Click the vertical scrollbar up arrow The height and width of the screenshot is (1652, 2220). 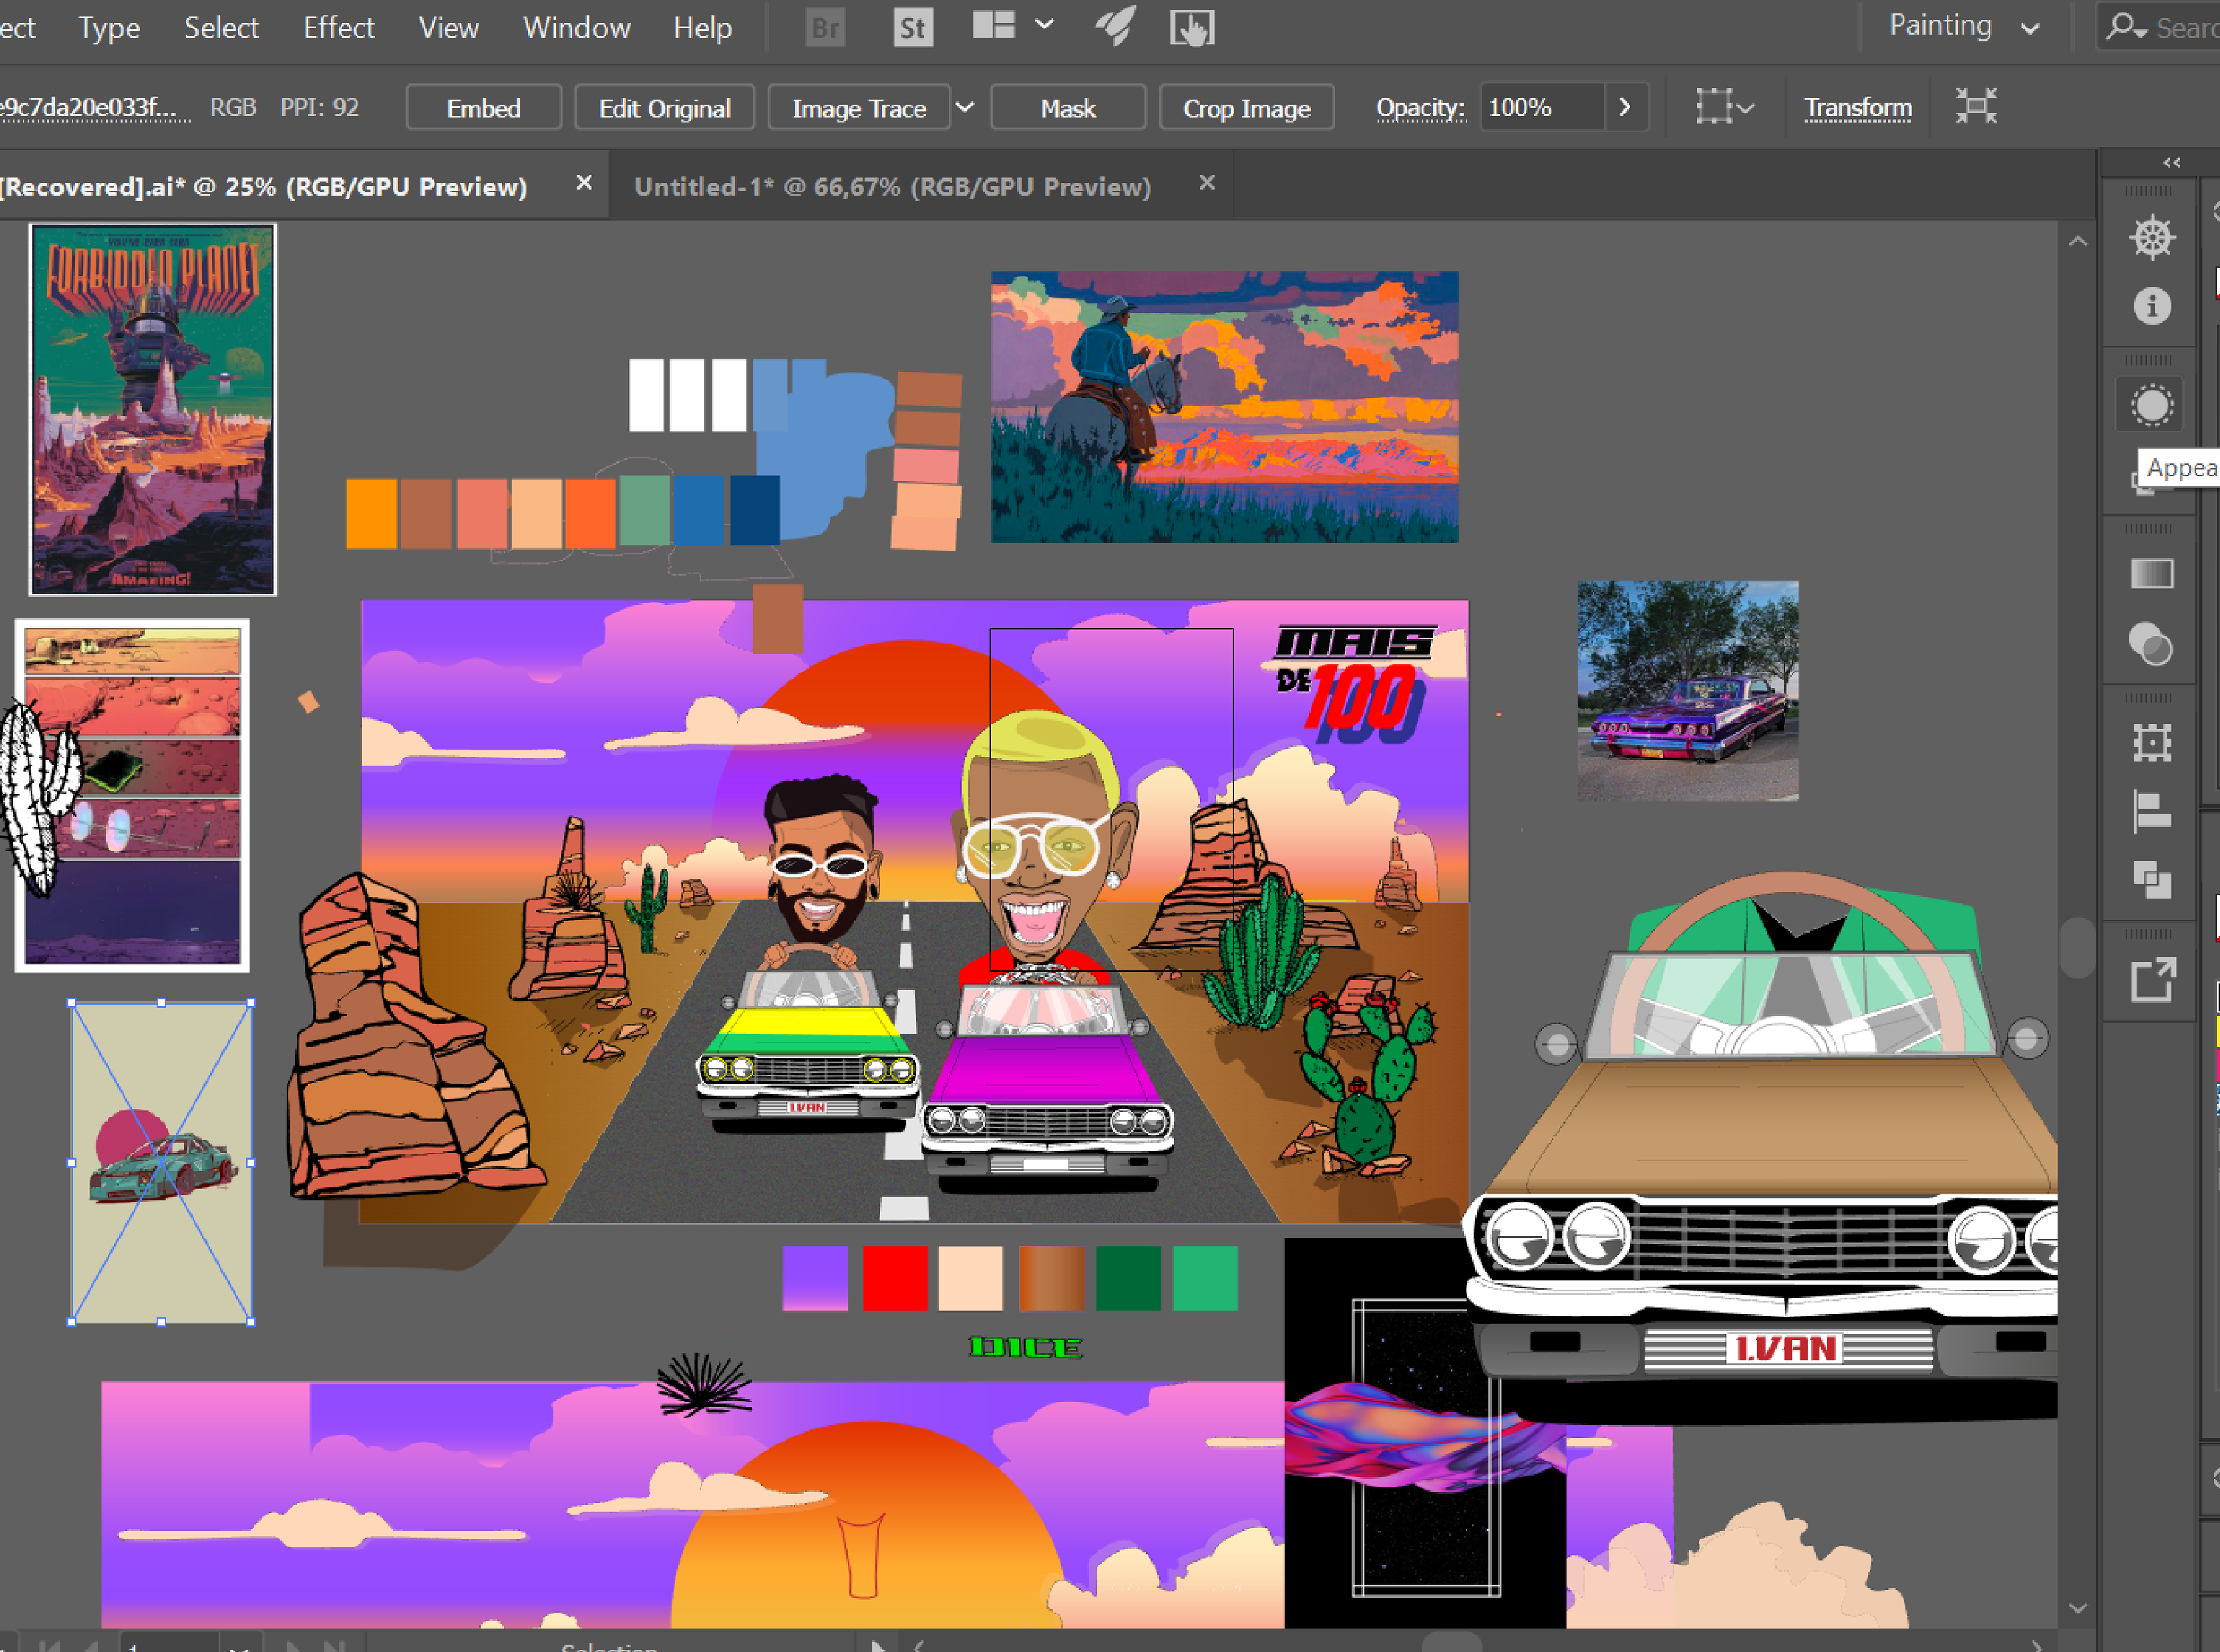pos(2078,241)
